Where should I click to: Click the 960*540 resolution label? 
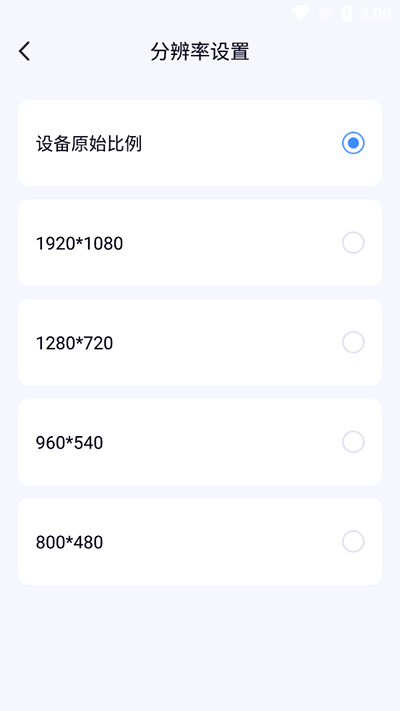69,443
